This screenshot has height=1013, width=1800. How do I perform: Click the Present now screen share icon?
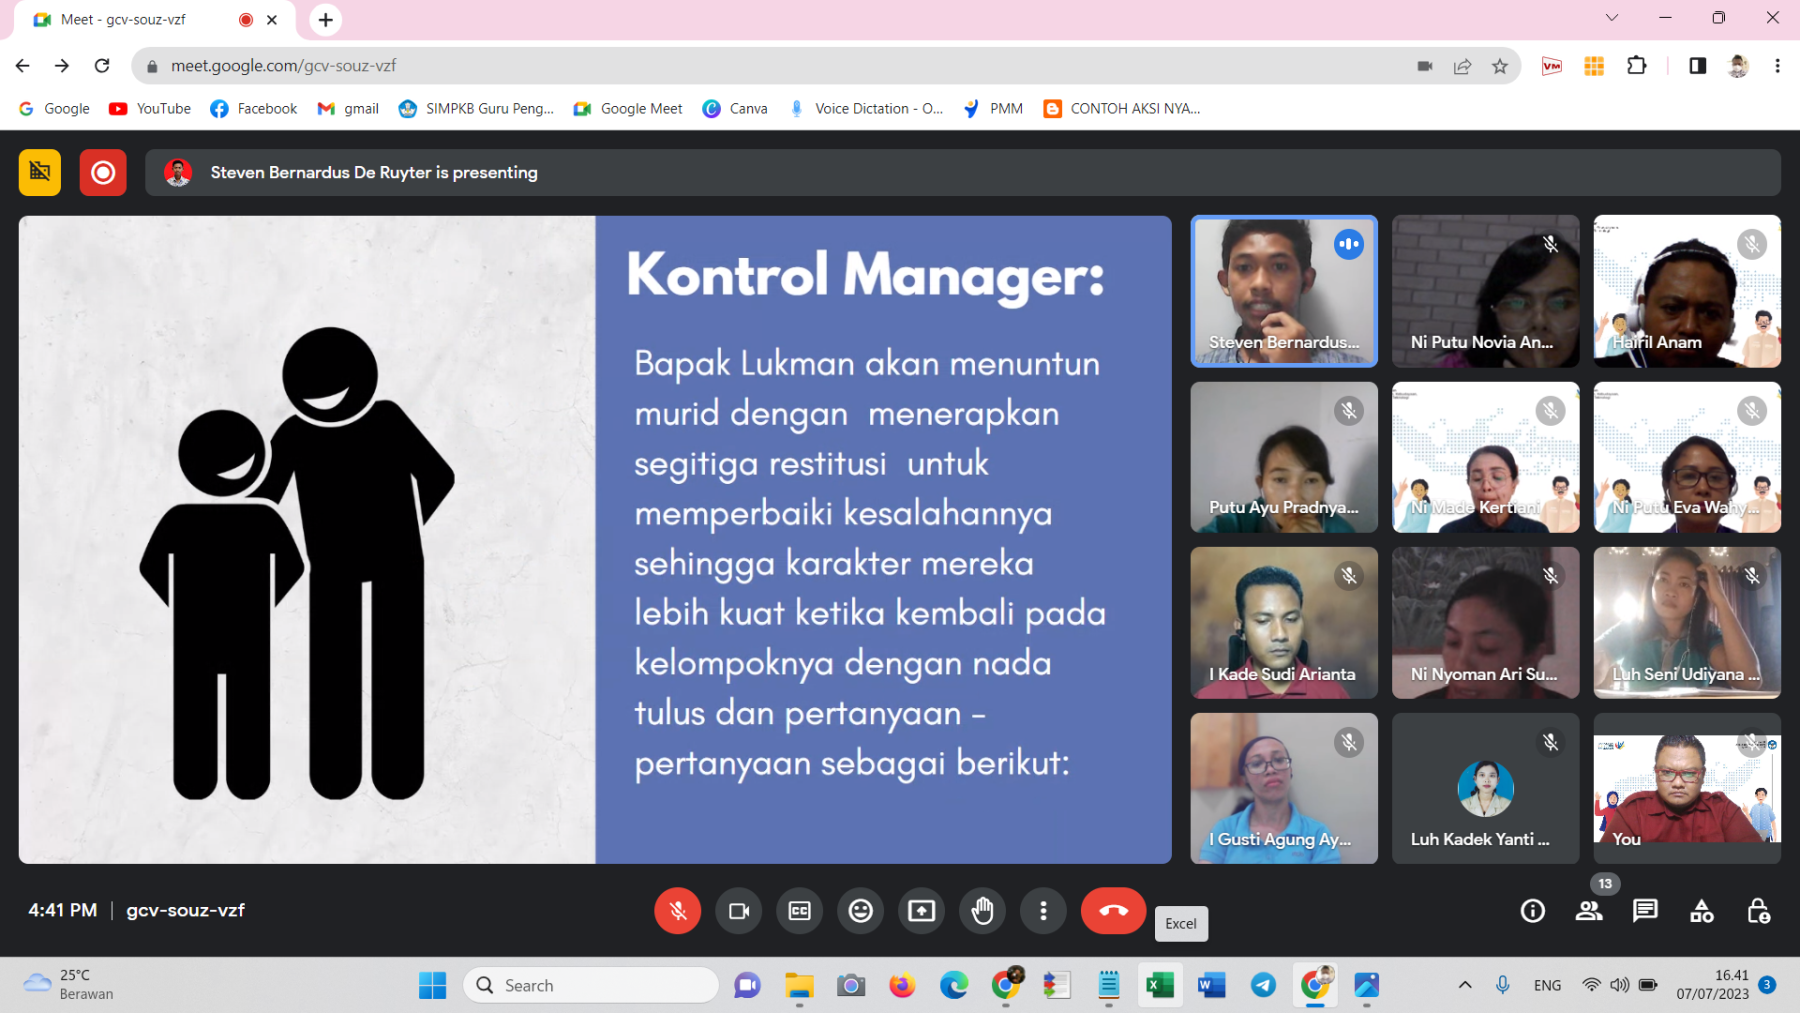click(922, 911)
